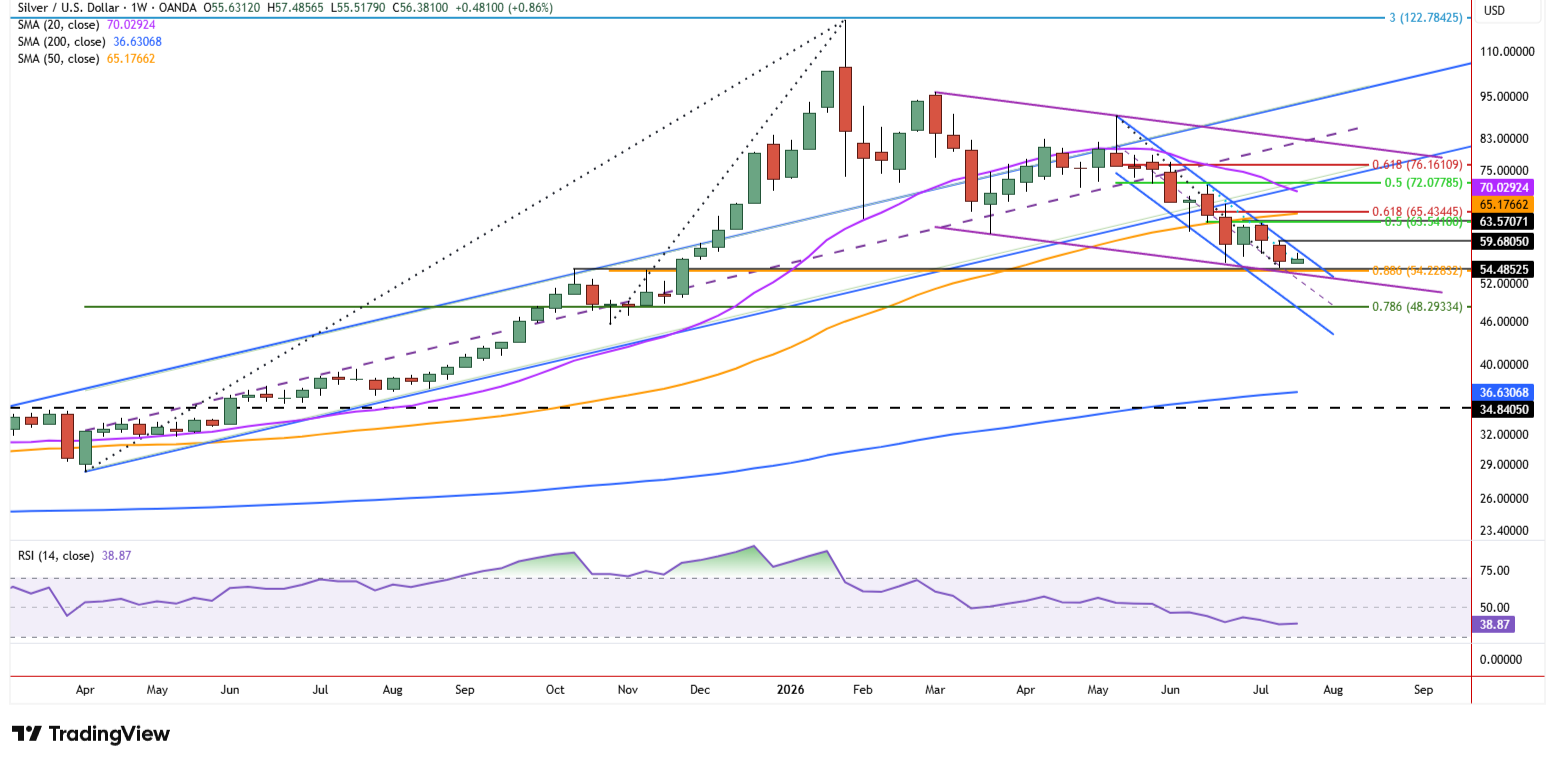Select the 0.618 (65.43445) Fibonacci label

click(x=1417, y=212)
